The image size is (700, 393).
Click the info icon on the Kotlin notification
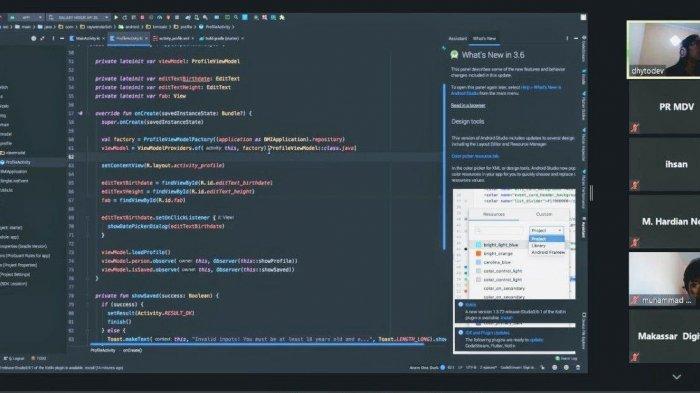460,305
